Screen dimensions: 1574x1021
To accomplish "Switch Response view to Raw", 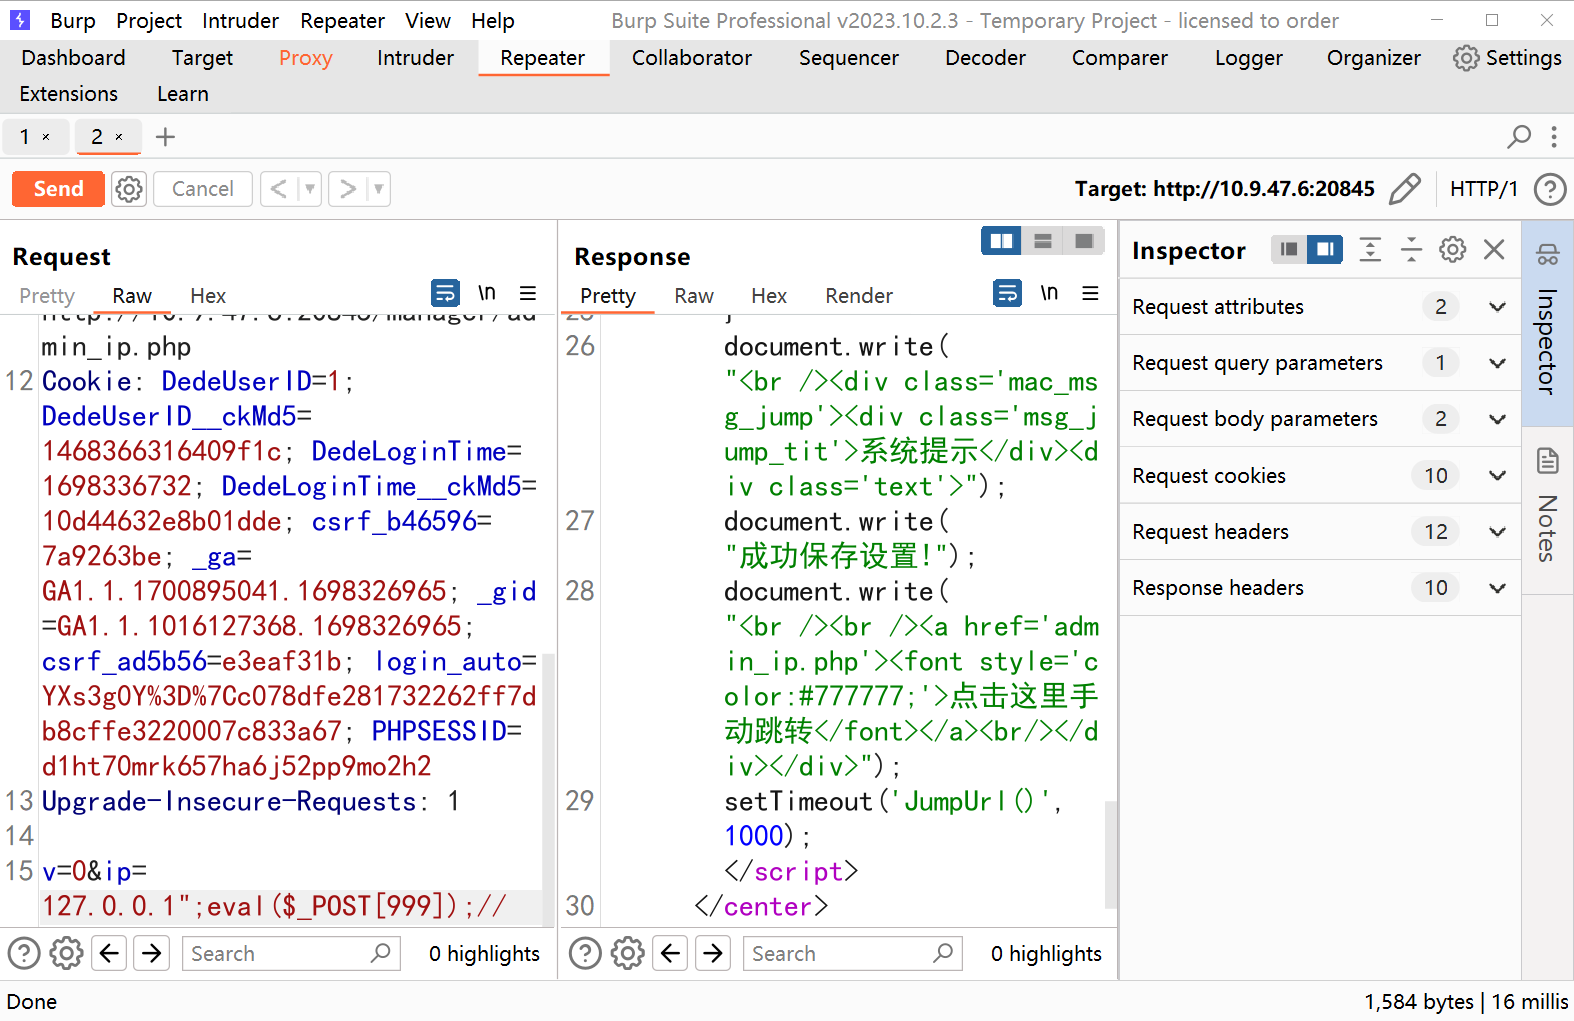I will click(693, 296).
